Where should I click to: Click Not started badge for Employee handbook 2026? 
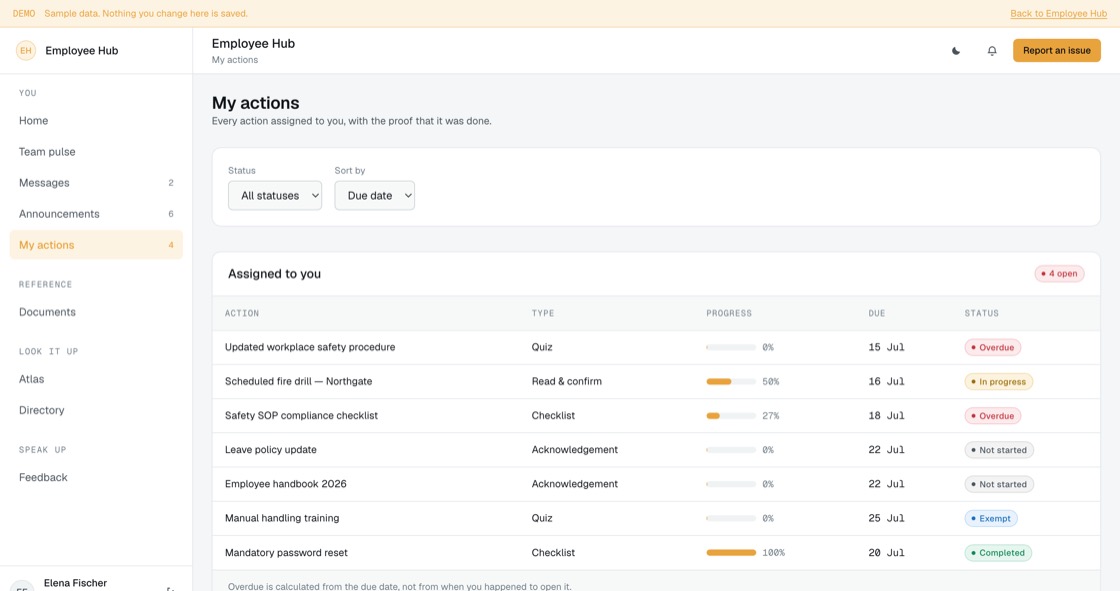999,485
